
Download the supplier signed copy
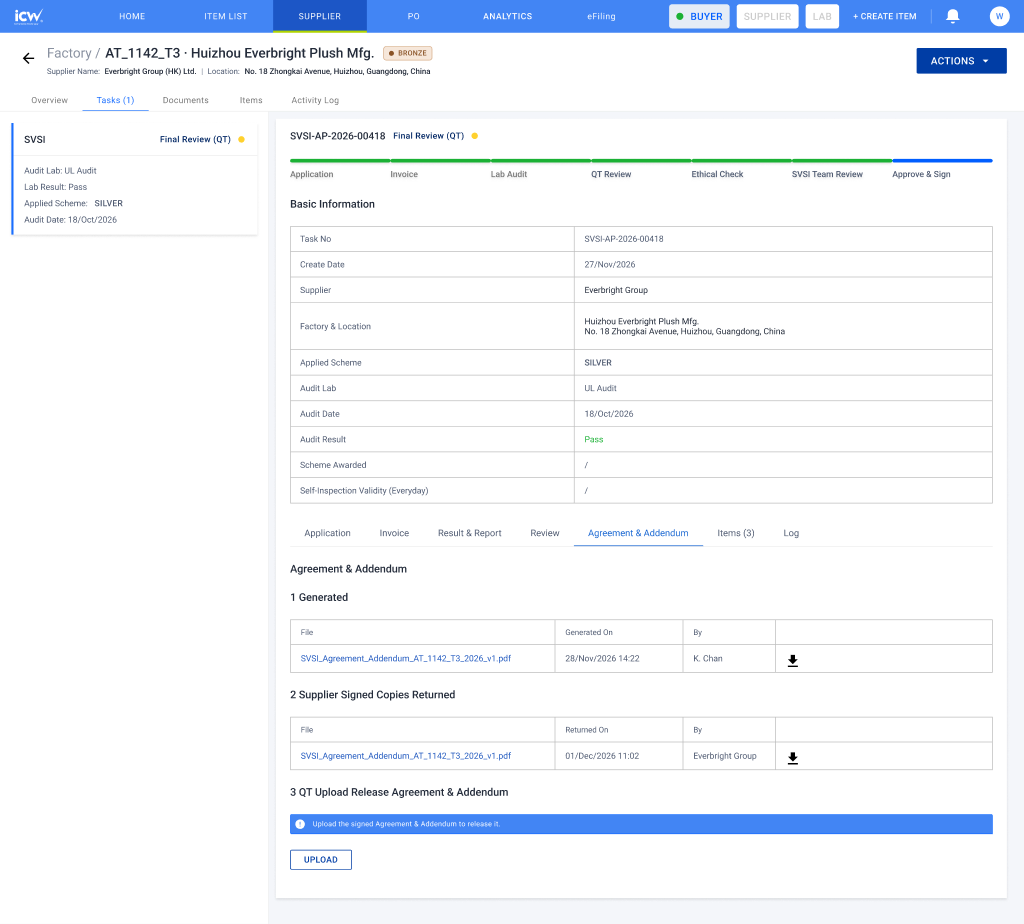(792, 757)
